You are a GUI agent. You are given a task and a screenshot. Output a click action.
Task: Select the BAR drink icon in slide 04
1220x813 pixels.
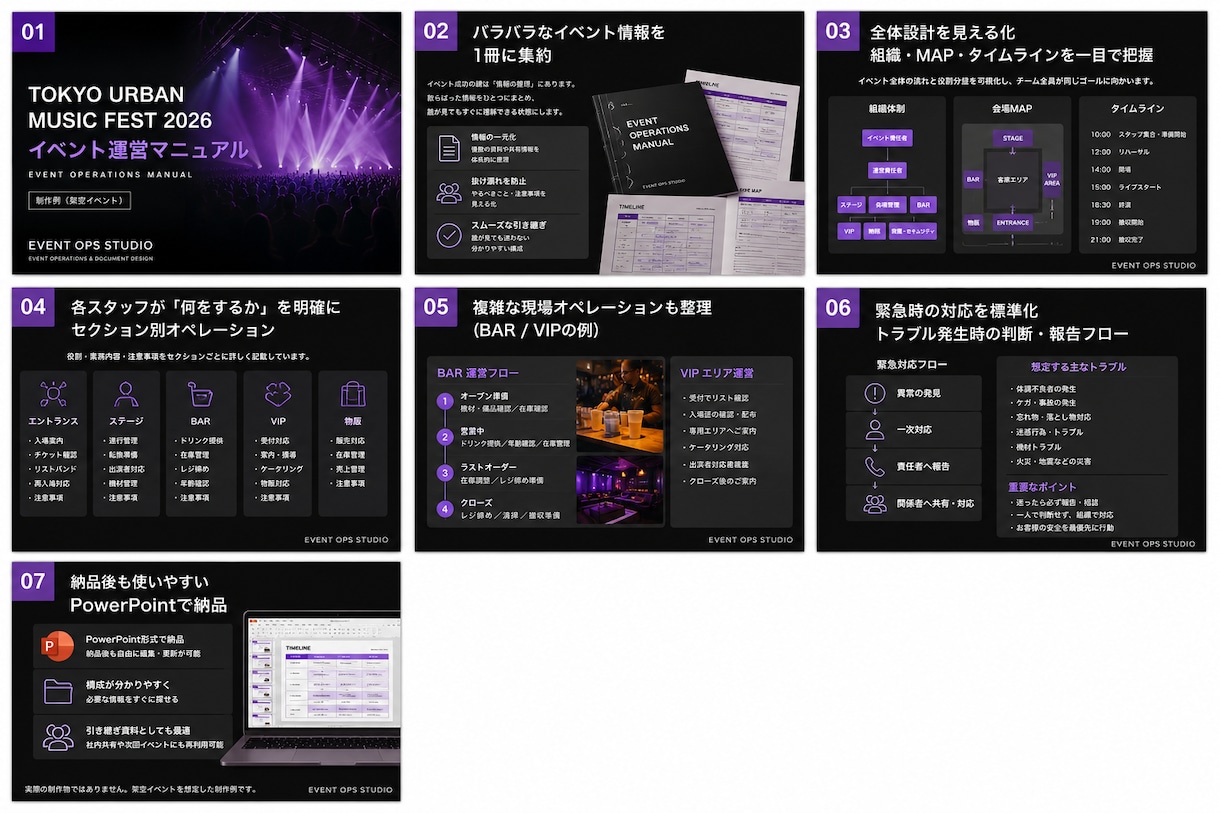200,393
